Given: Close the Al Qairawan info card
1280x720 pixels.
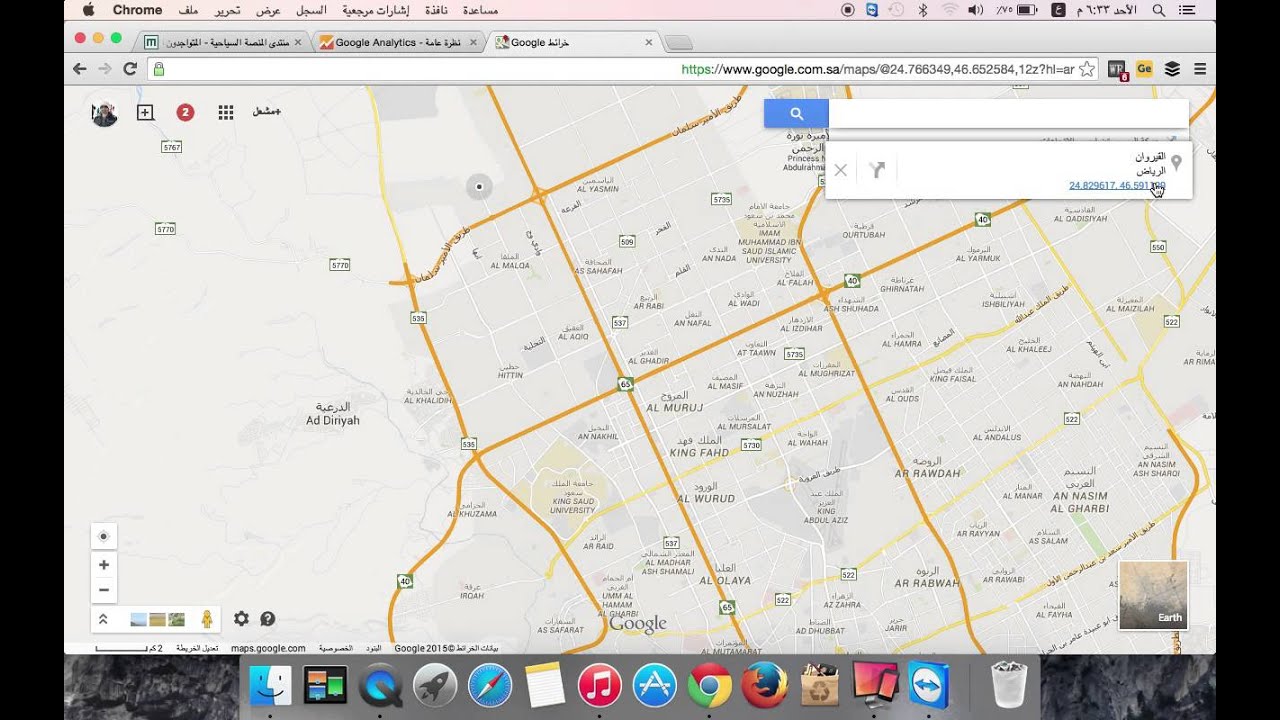Looking at the screenshot, I should (x=841, y=170).
